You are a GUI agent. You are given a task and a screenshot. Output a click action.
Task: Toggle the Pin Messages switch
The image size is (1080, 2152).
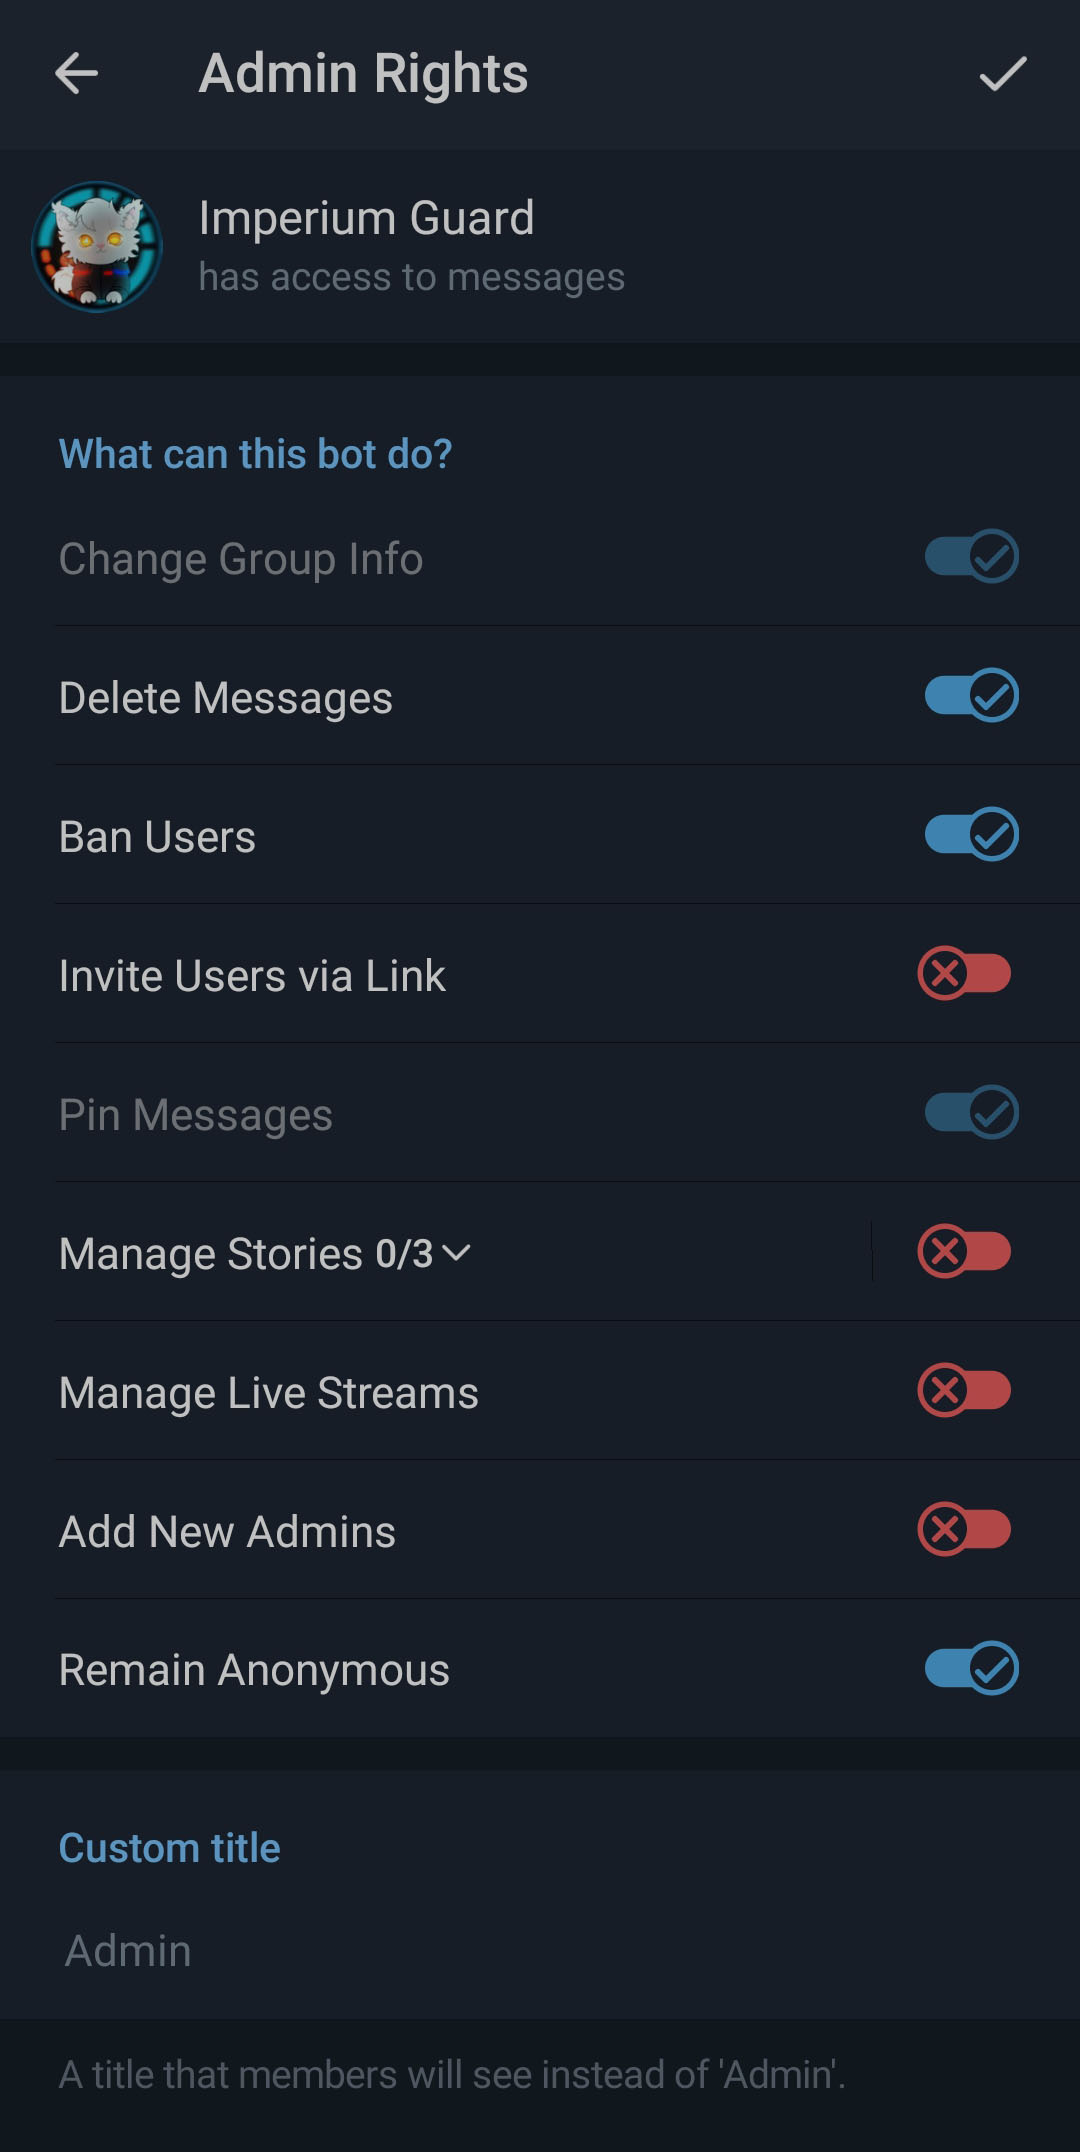(971, 1113)
